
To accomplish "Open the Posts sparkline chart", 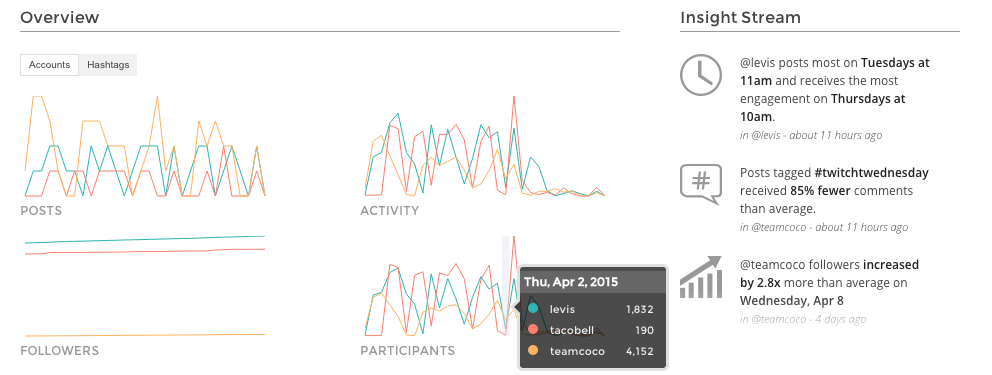I will pos(145,146).
